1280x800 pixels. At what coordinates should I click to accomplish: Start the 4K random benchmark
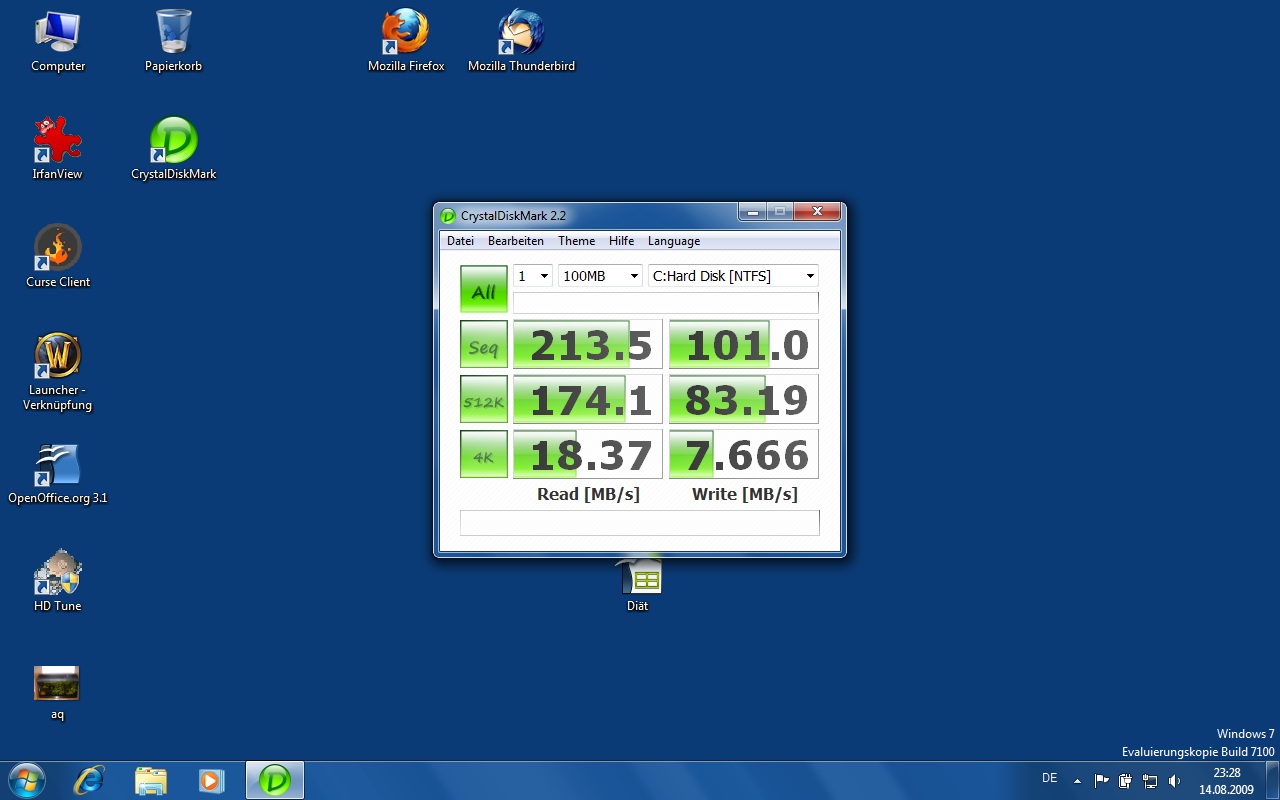(x=484, y=454)
